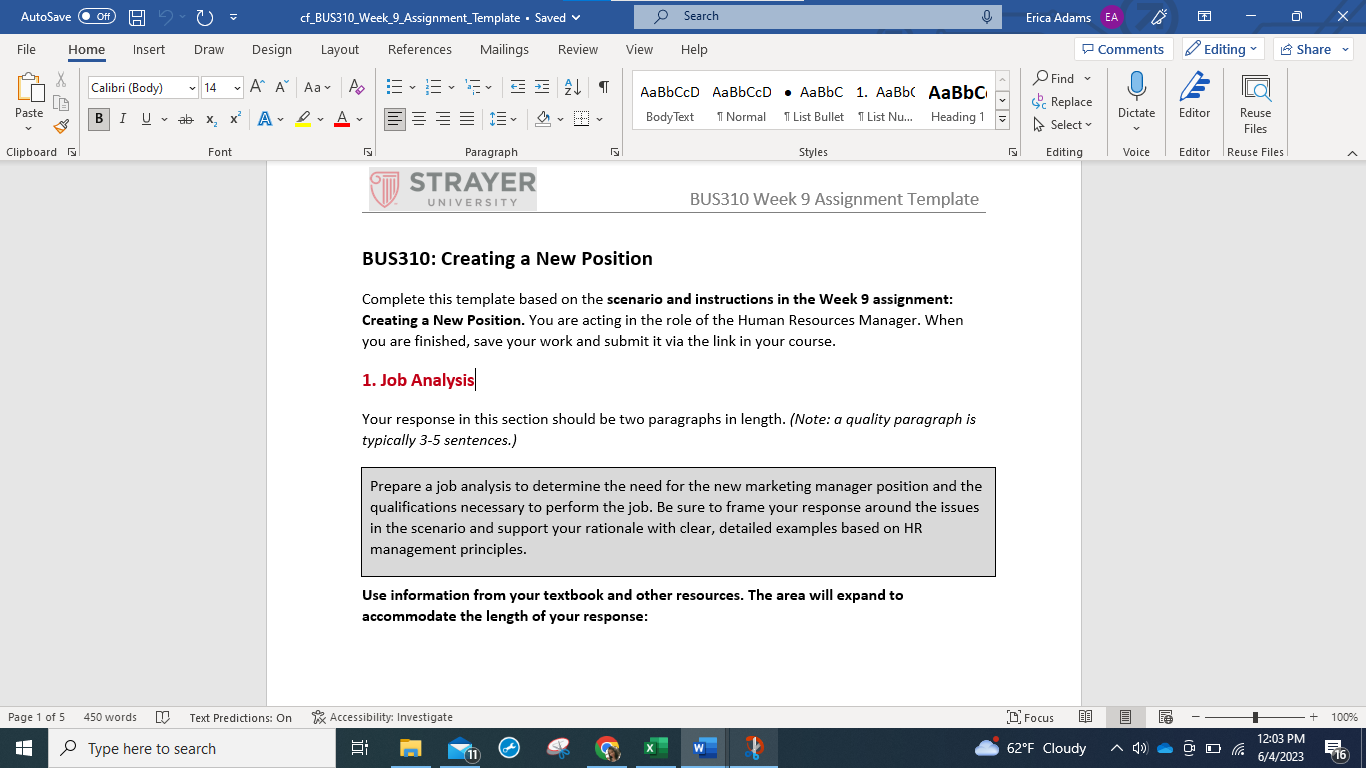Apply strikethrough formatting
Screen dimensions: 1366x768
[x=185, y=119]
